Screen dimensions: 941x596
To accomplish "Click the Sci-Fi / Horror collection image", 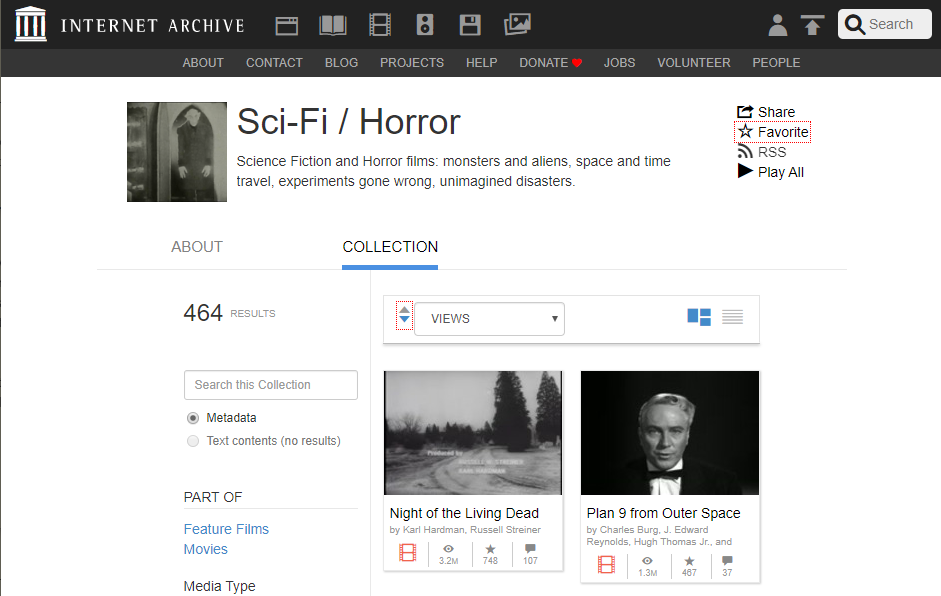I will pos(176,152).
